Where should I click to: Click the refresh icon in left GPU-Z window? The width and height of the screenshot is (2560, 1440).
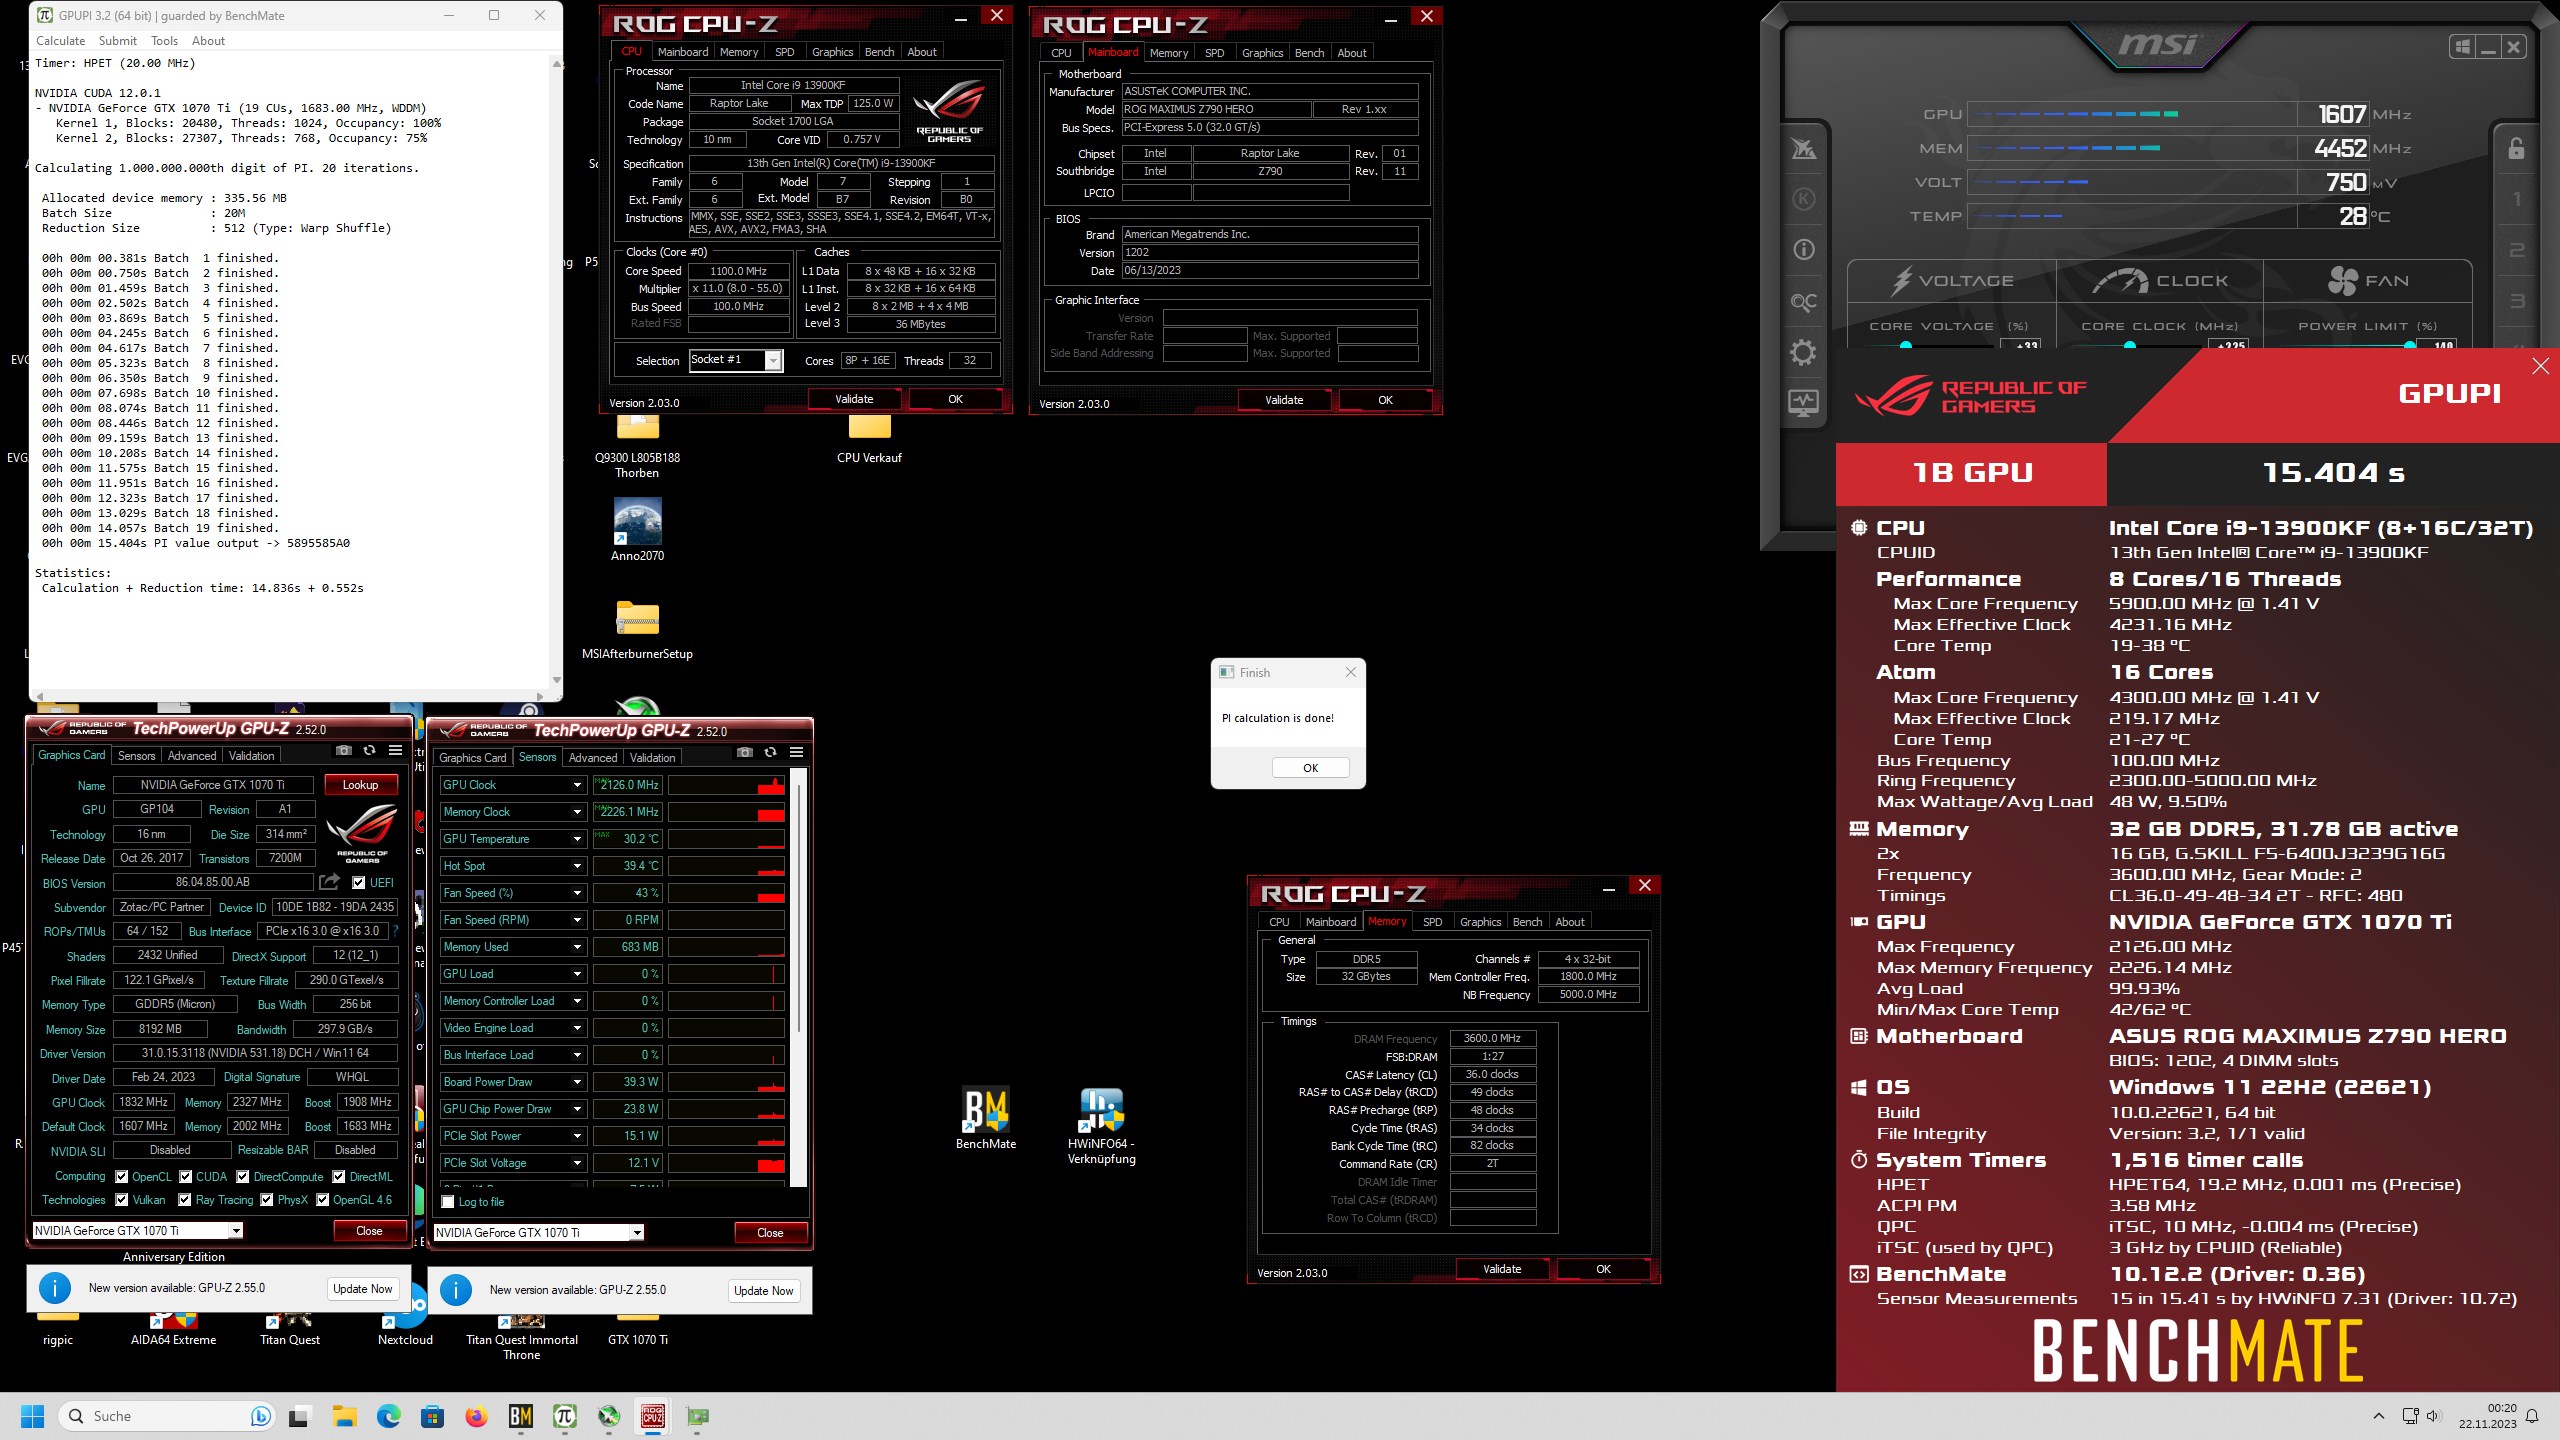pyautogui.click(x=370, y=750)
